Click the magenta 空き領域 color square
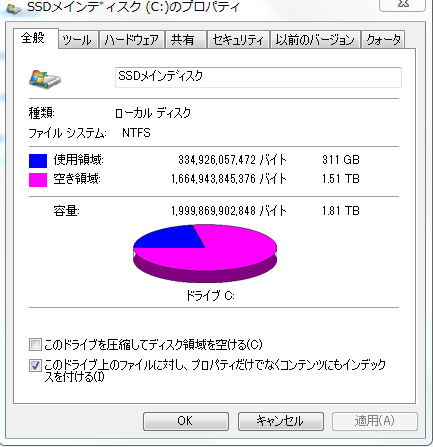The image size is (433, 447). [x=38, y=180]
